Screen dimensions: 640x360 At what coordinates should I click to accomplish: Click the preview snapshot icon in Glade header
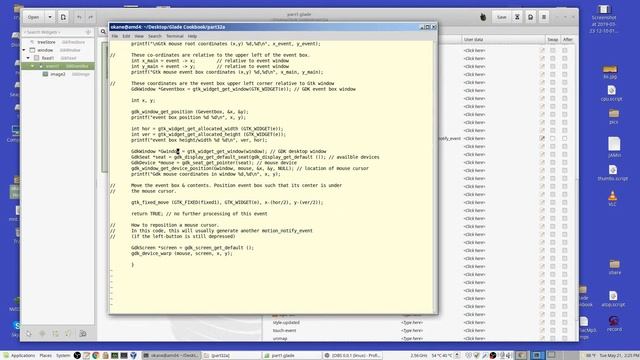[x=530, y=17]
